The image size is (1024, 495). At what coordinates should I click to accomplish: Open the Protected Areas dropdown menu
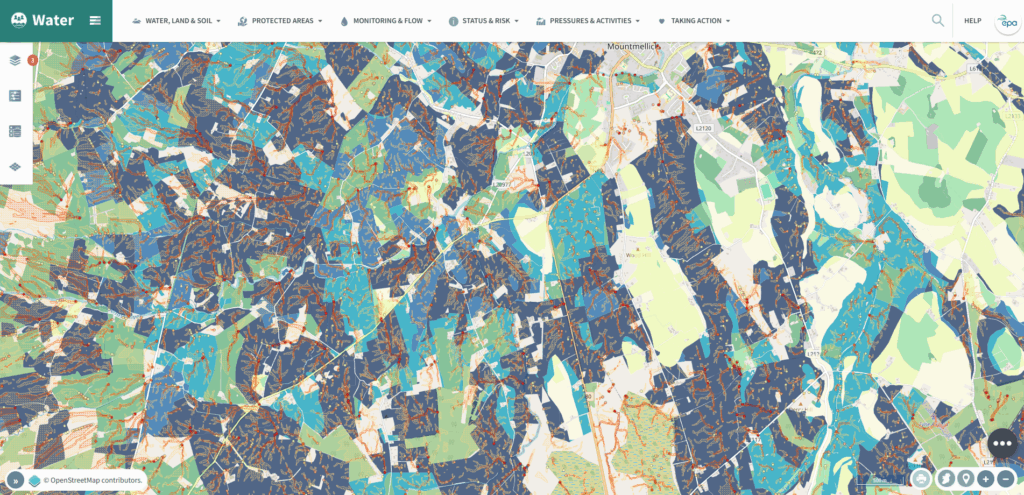point(280,20)
